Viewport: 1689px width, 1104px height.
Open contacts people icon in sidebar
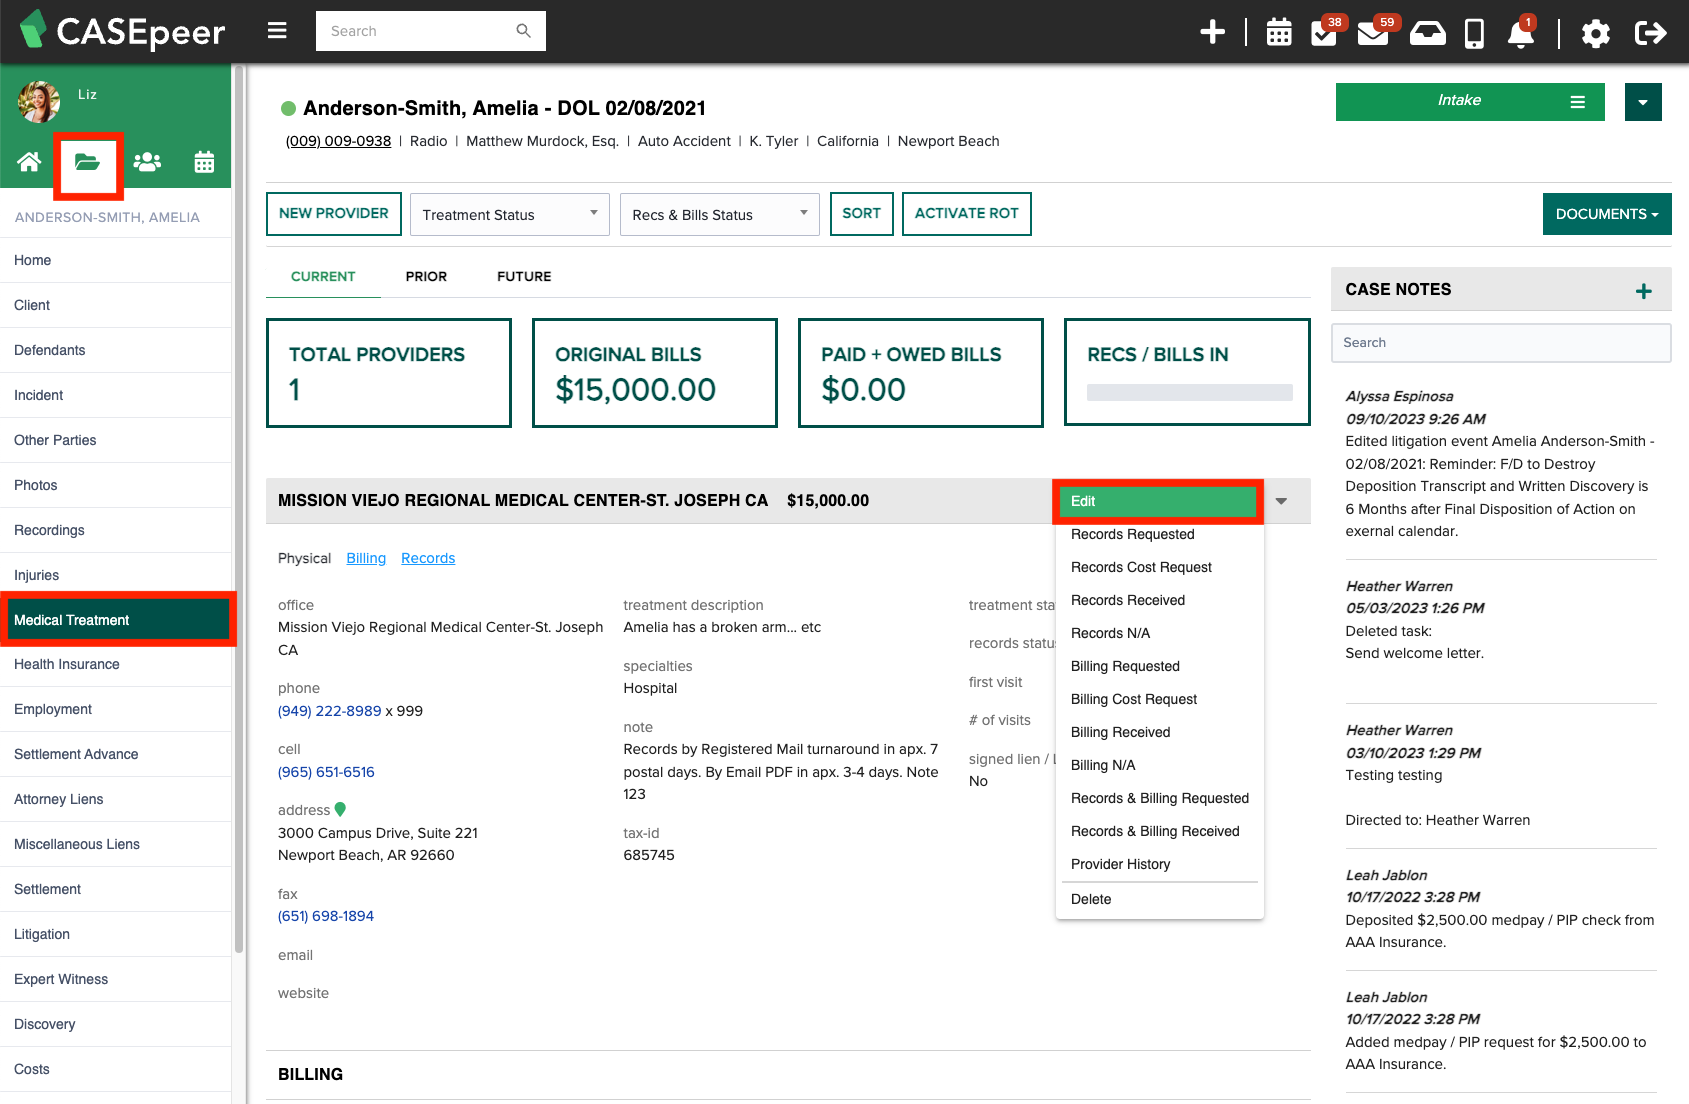coord(147,161)
